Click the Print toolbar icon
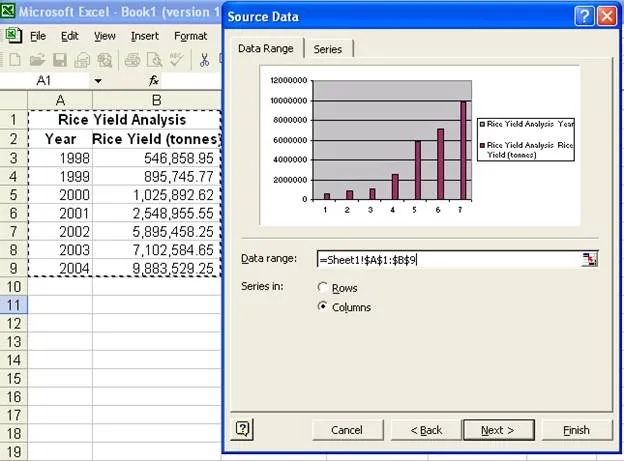Image resolution: width=624 pixels, height=461 pixels. point(133,60)
